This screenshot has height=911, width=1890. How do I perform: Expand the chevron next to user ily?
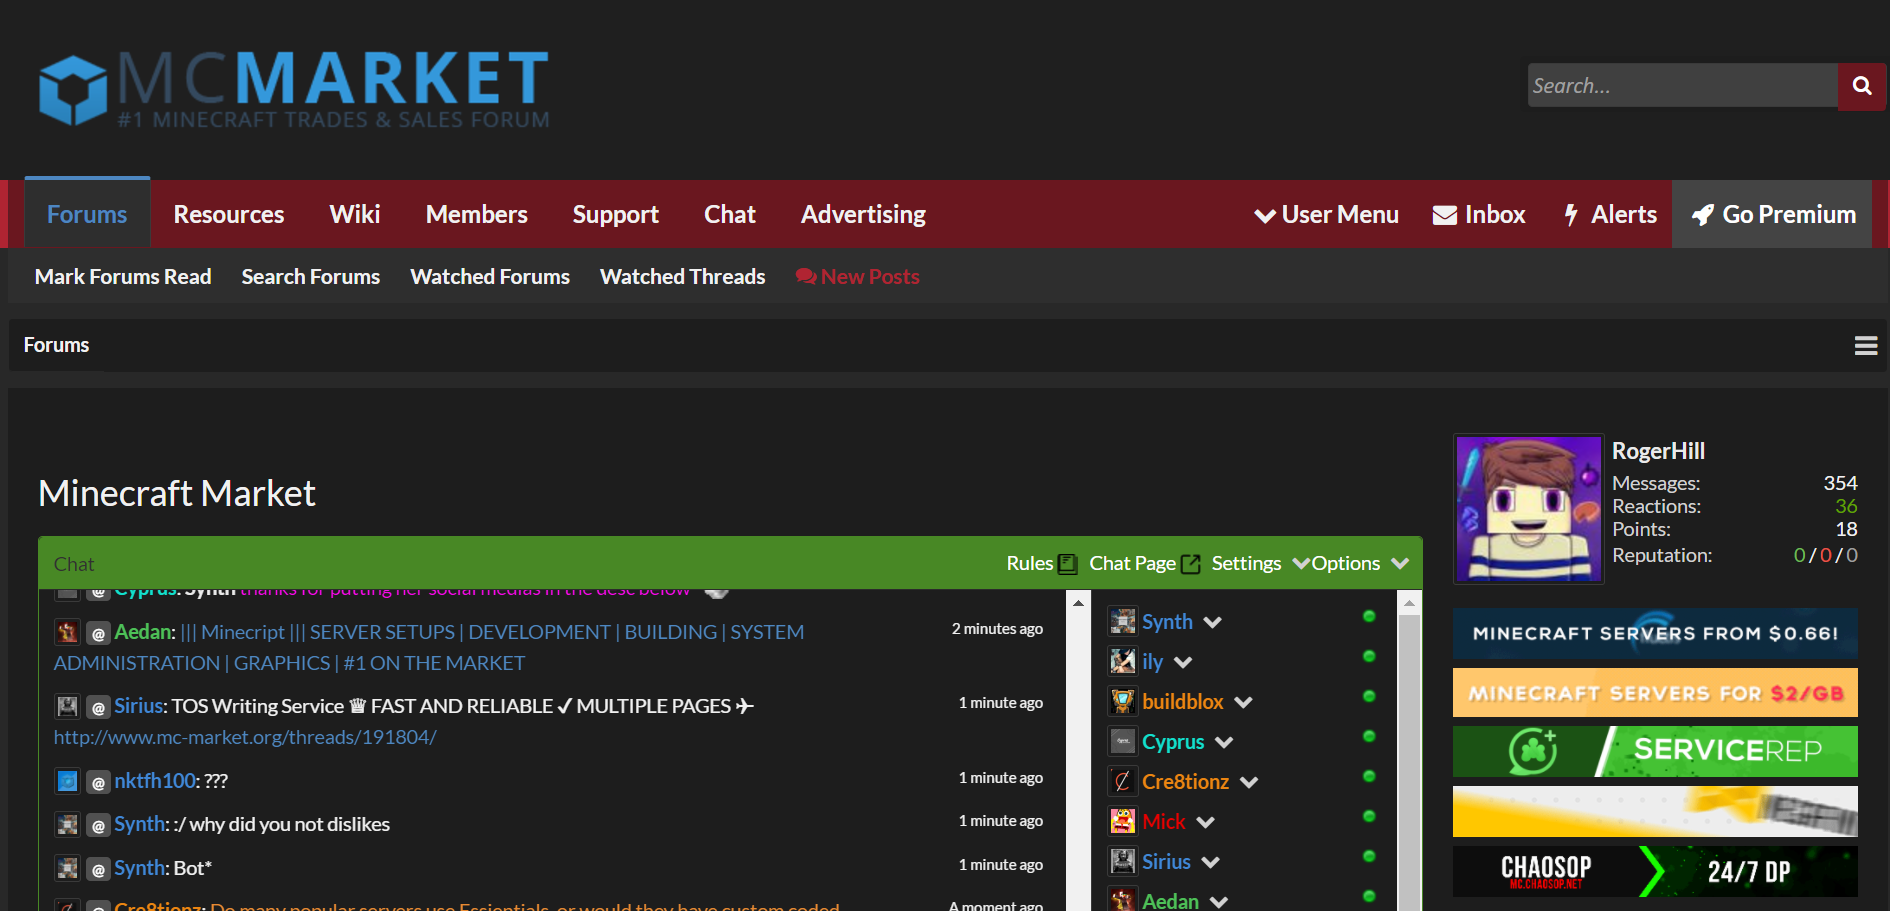point(1183,662)
